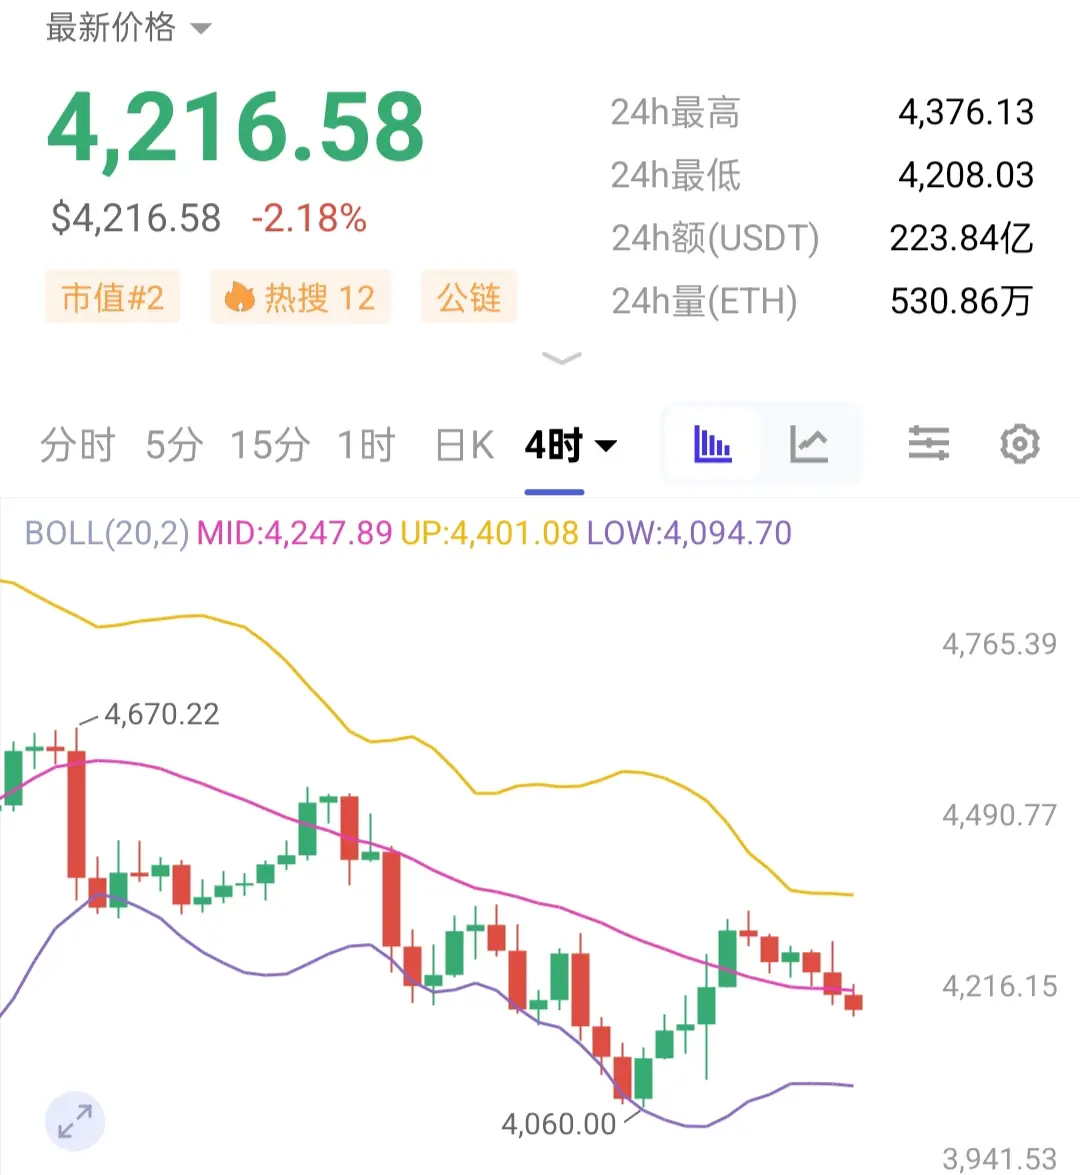Tap the 24h量(ETH) label
The height and width of the screenshot is (1175, 1080).
705,302
